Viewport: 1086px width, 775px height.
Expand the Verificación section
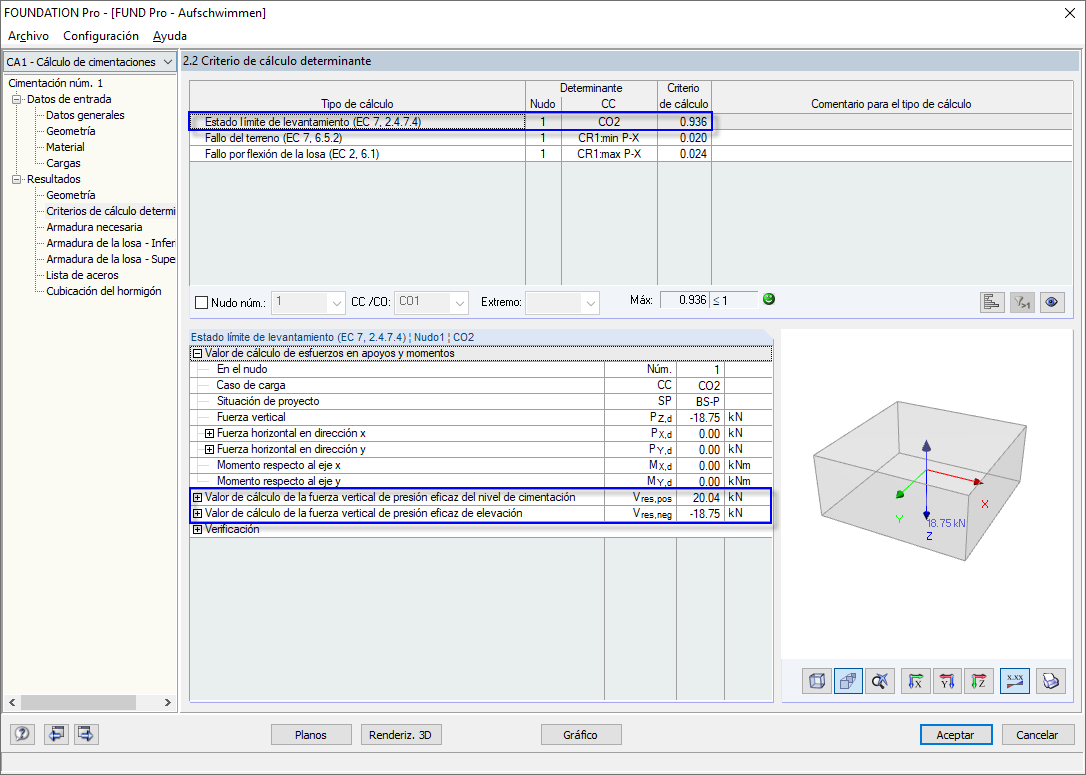tap(197, 529)
